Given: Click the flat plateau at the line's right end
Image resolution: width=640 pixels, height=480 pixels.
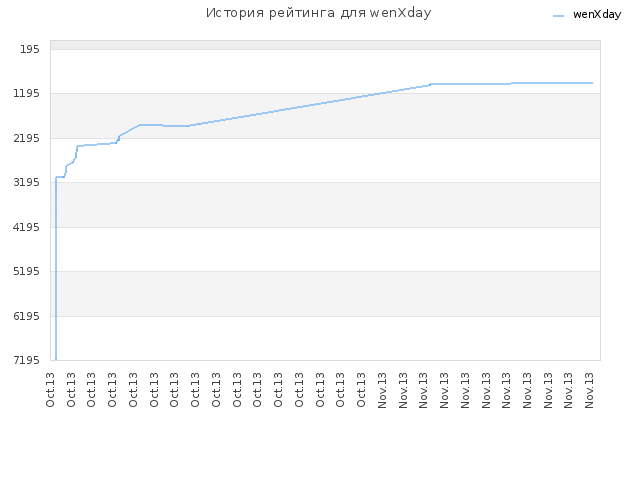Looking at the screenshot, I should point(551,83).
